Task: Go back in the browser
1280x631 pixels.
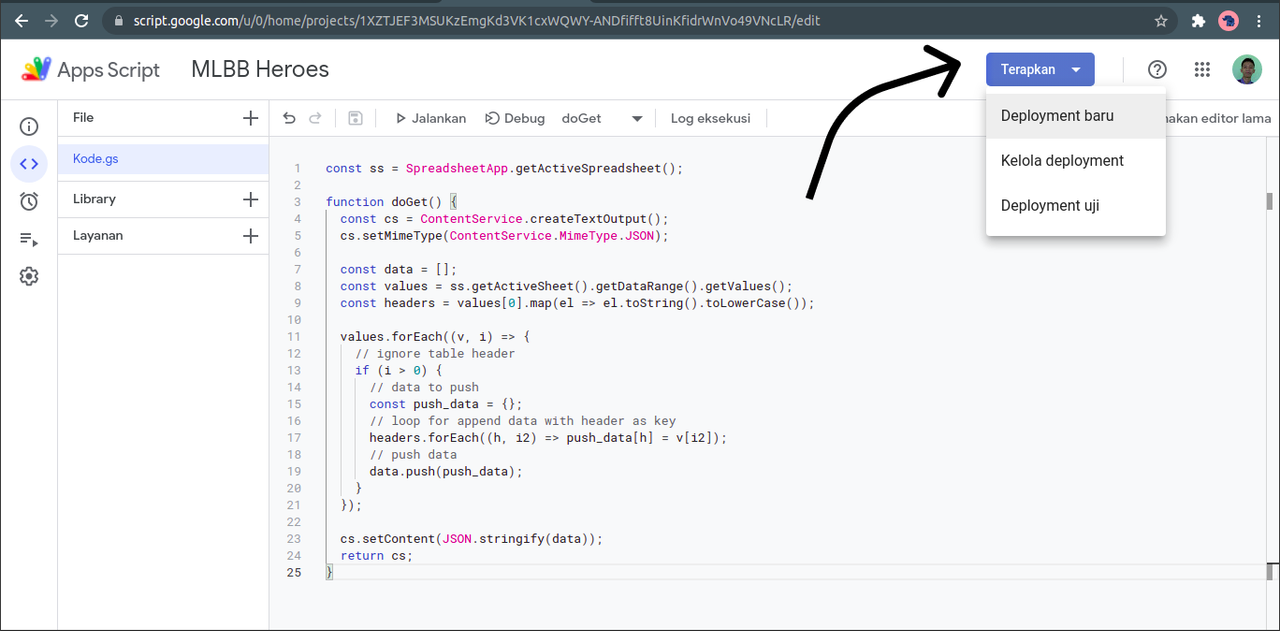Action: (x=21, y=20)
